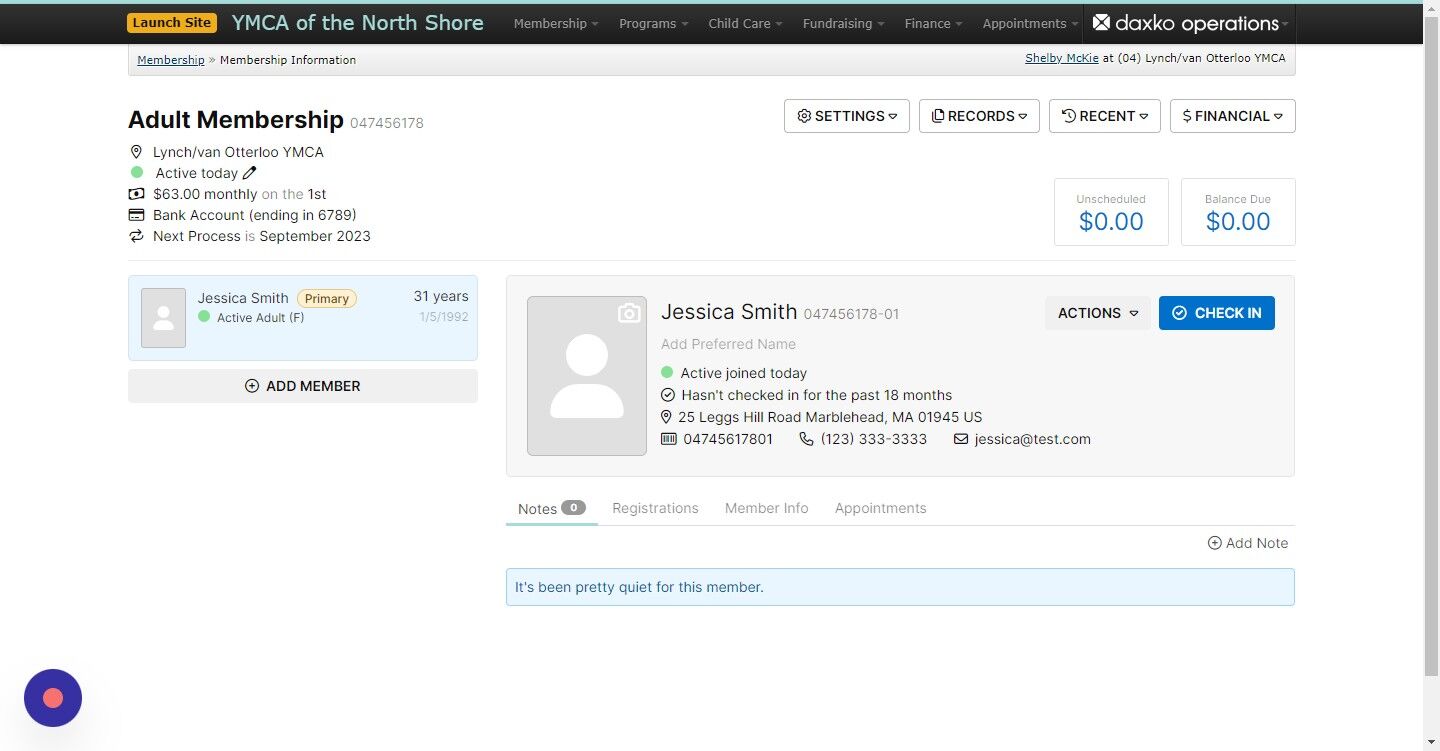Open the Membership menu in the top bar

(x=556, y=23)
